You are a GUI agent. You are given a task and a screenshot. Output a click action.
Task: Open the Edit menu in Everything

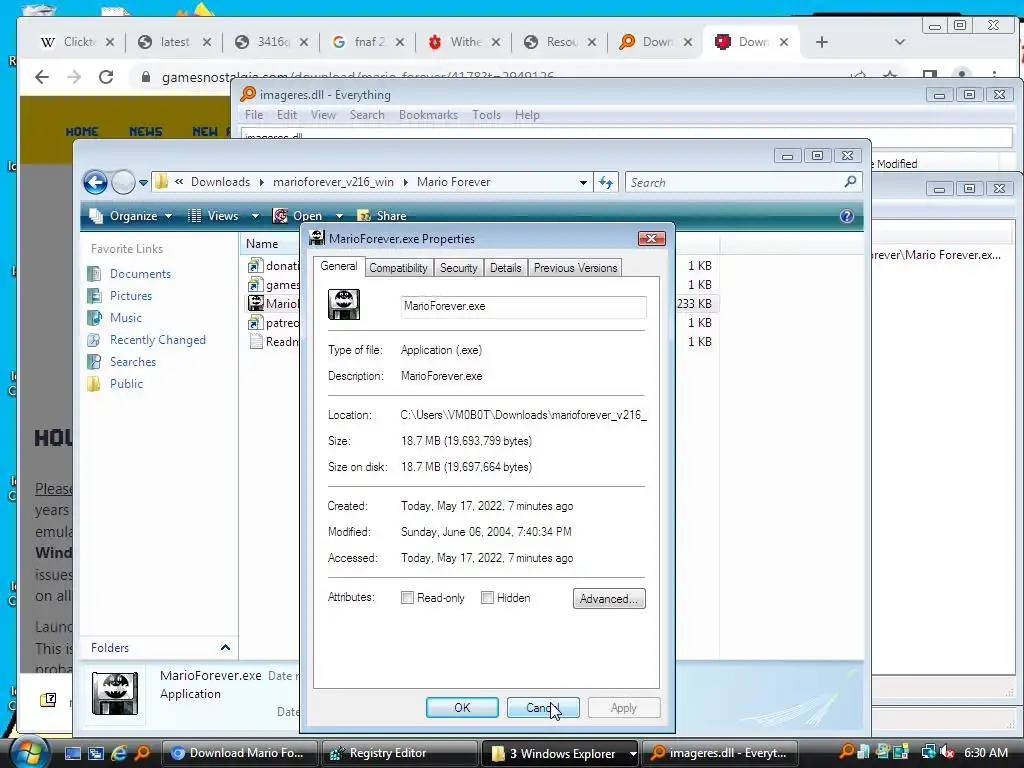[x=287, y=115]
